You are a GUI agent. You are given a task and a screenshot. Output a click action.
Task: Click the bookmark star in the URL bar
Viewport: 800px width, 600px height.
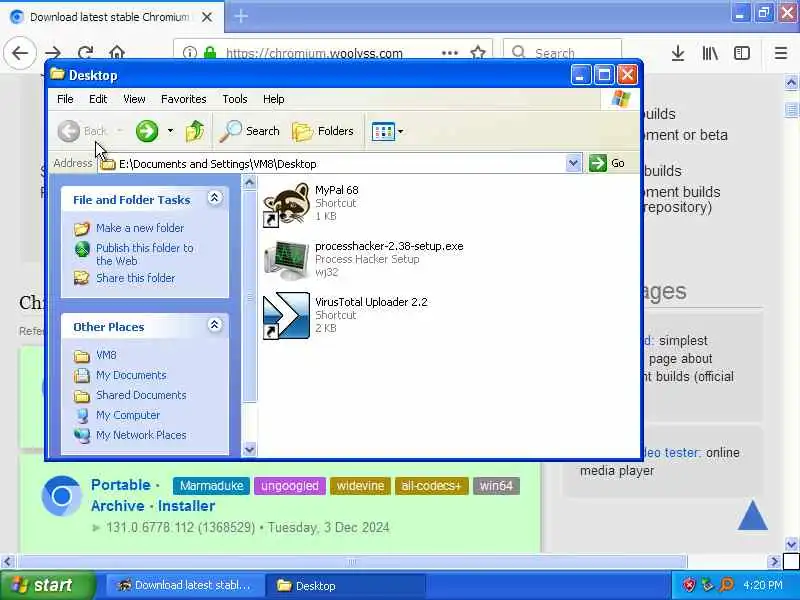[x=478, y=53]
